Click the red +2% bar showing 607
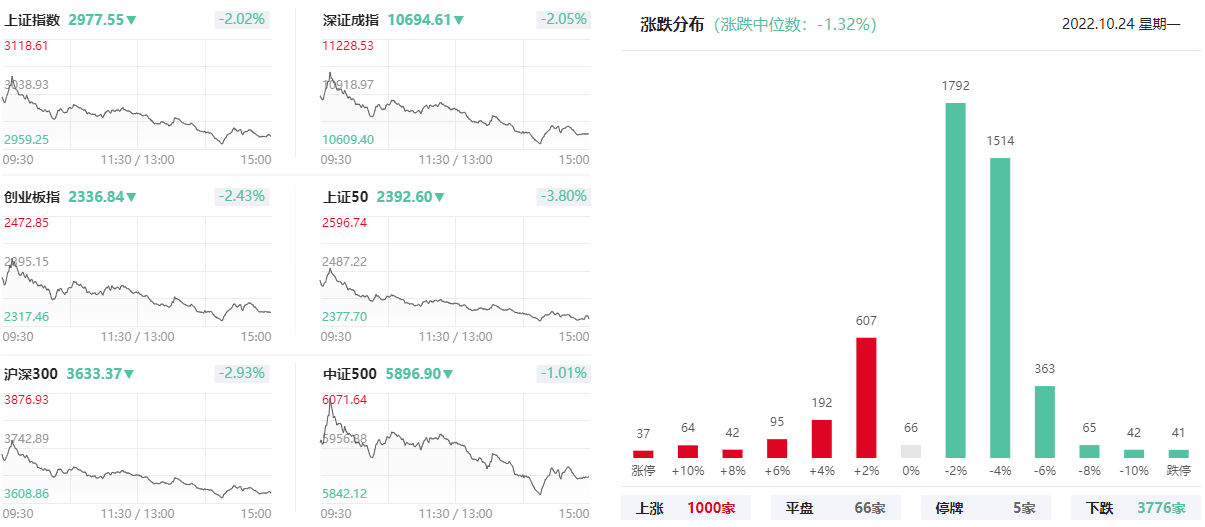The image size is (1205, 527). pos(866,398)
